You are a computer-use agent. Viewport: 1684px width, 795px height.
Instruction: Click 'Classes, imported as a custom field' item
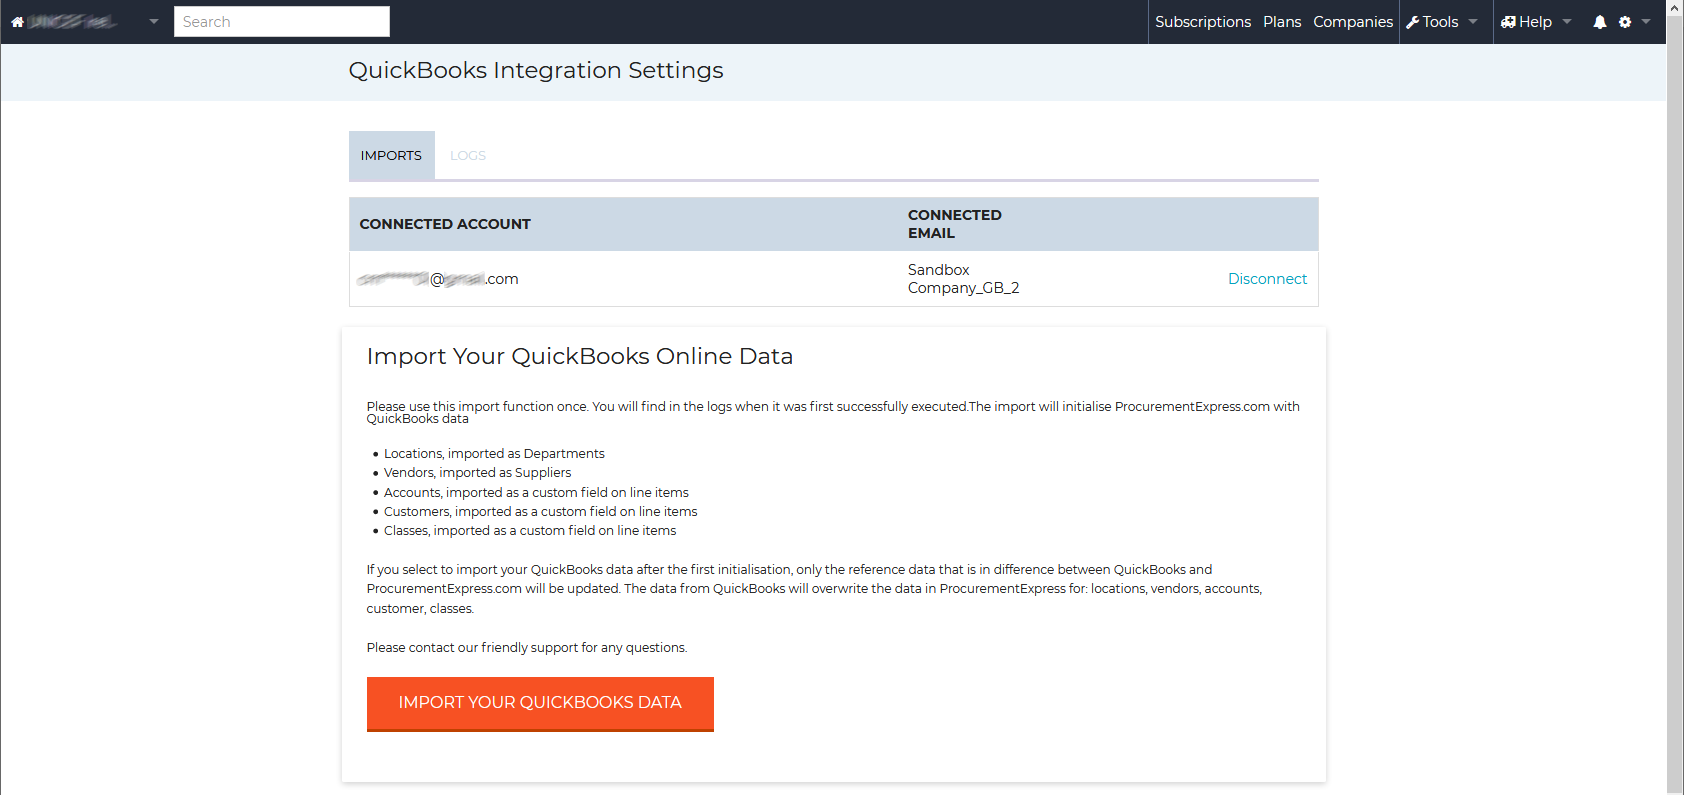pos(530,531)
